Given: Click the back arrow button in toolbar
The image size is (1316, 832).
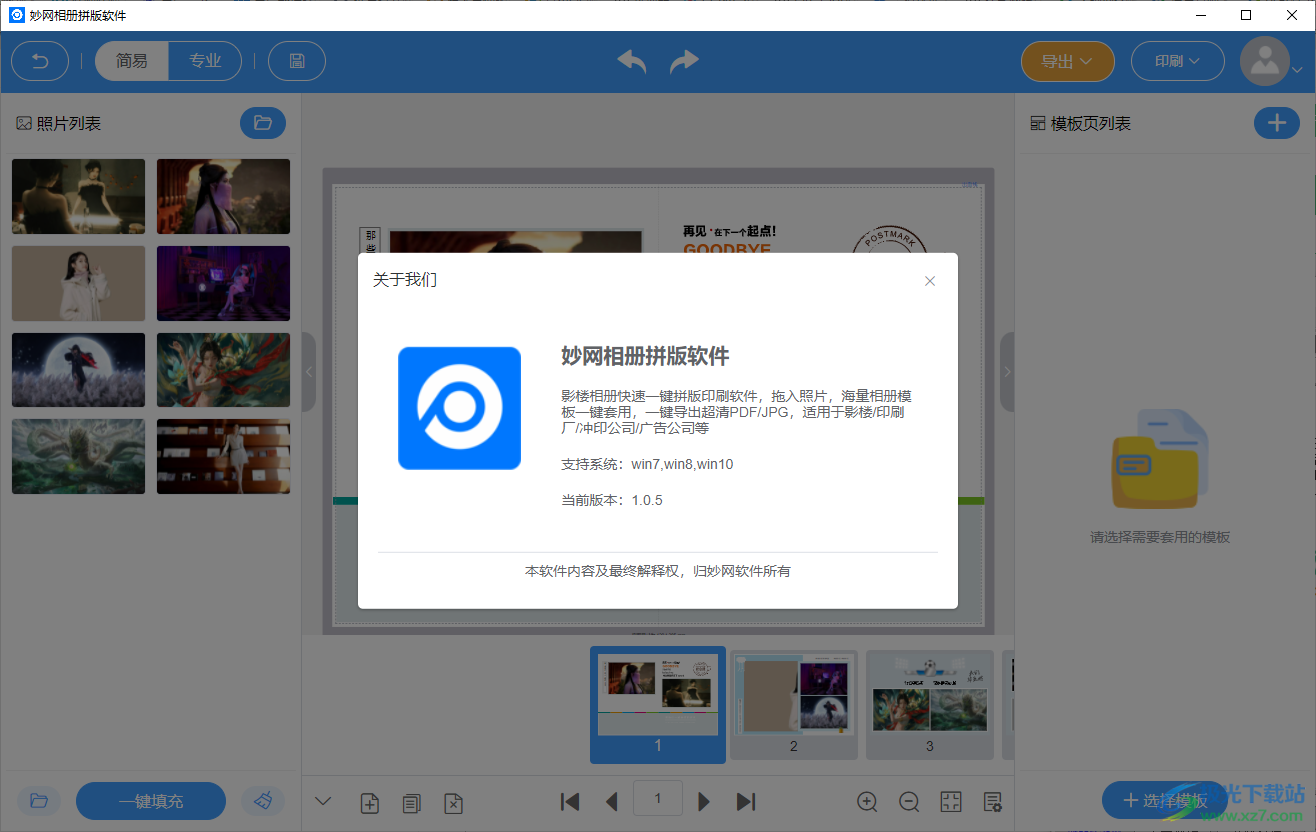Looking at the screenshot, I should (40, 61).
